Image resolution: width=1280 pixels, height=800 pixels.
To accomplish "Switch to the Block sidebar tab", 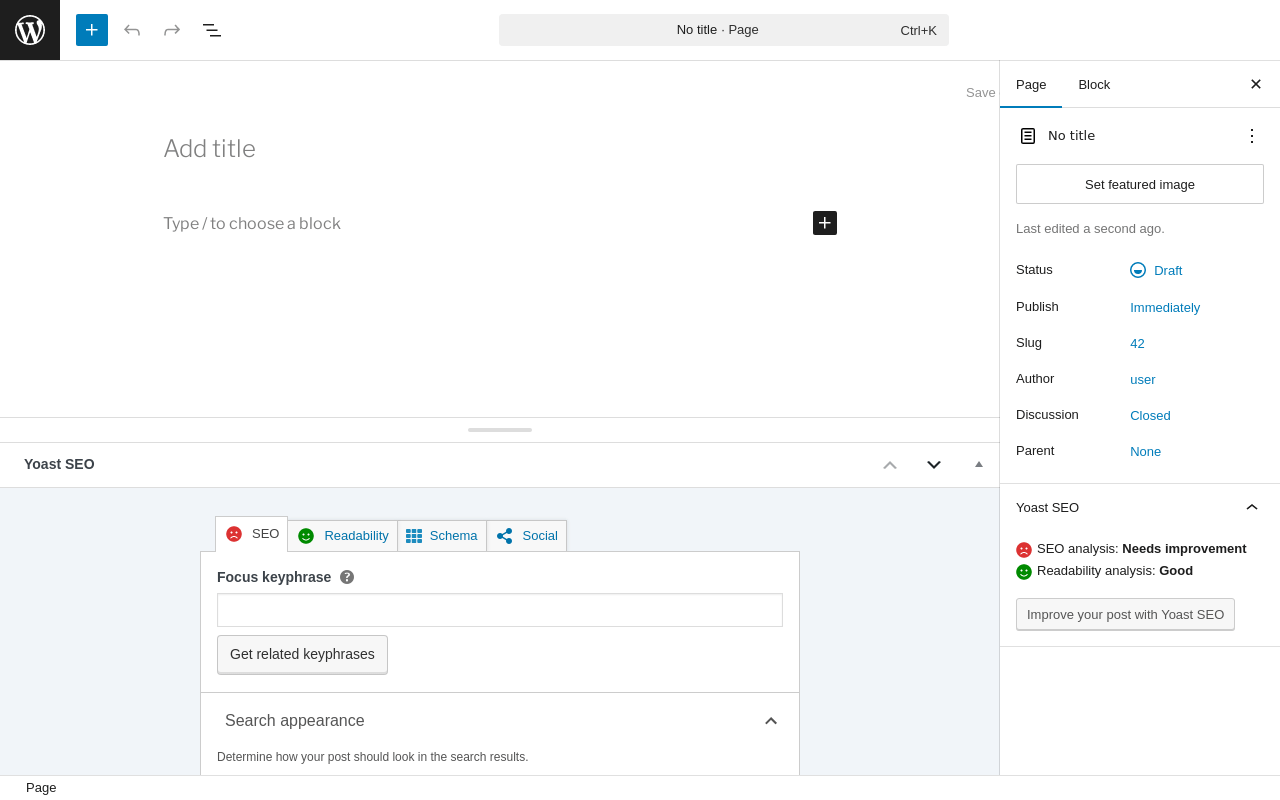I will point(1094,84).
